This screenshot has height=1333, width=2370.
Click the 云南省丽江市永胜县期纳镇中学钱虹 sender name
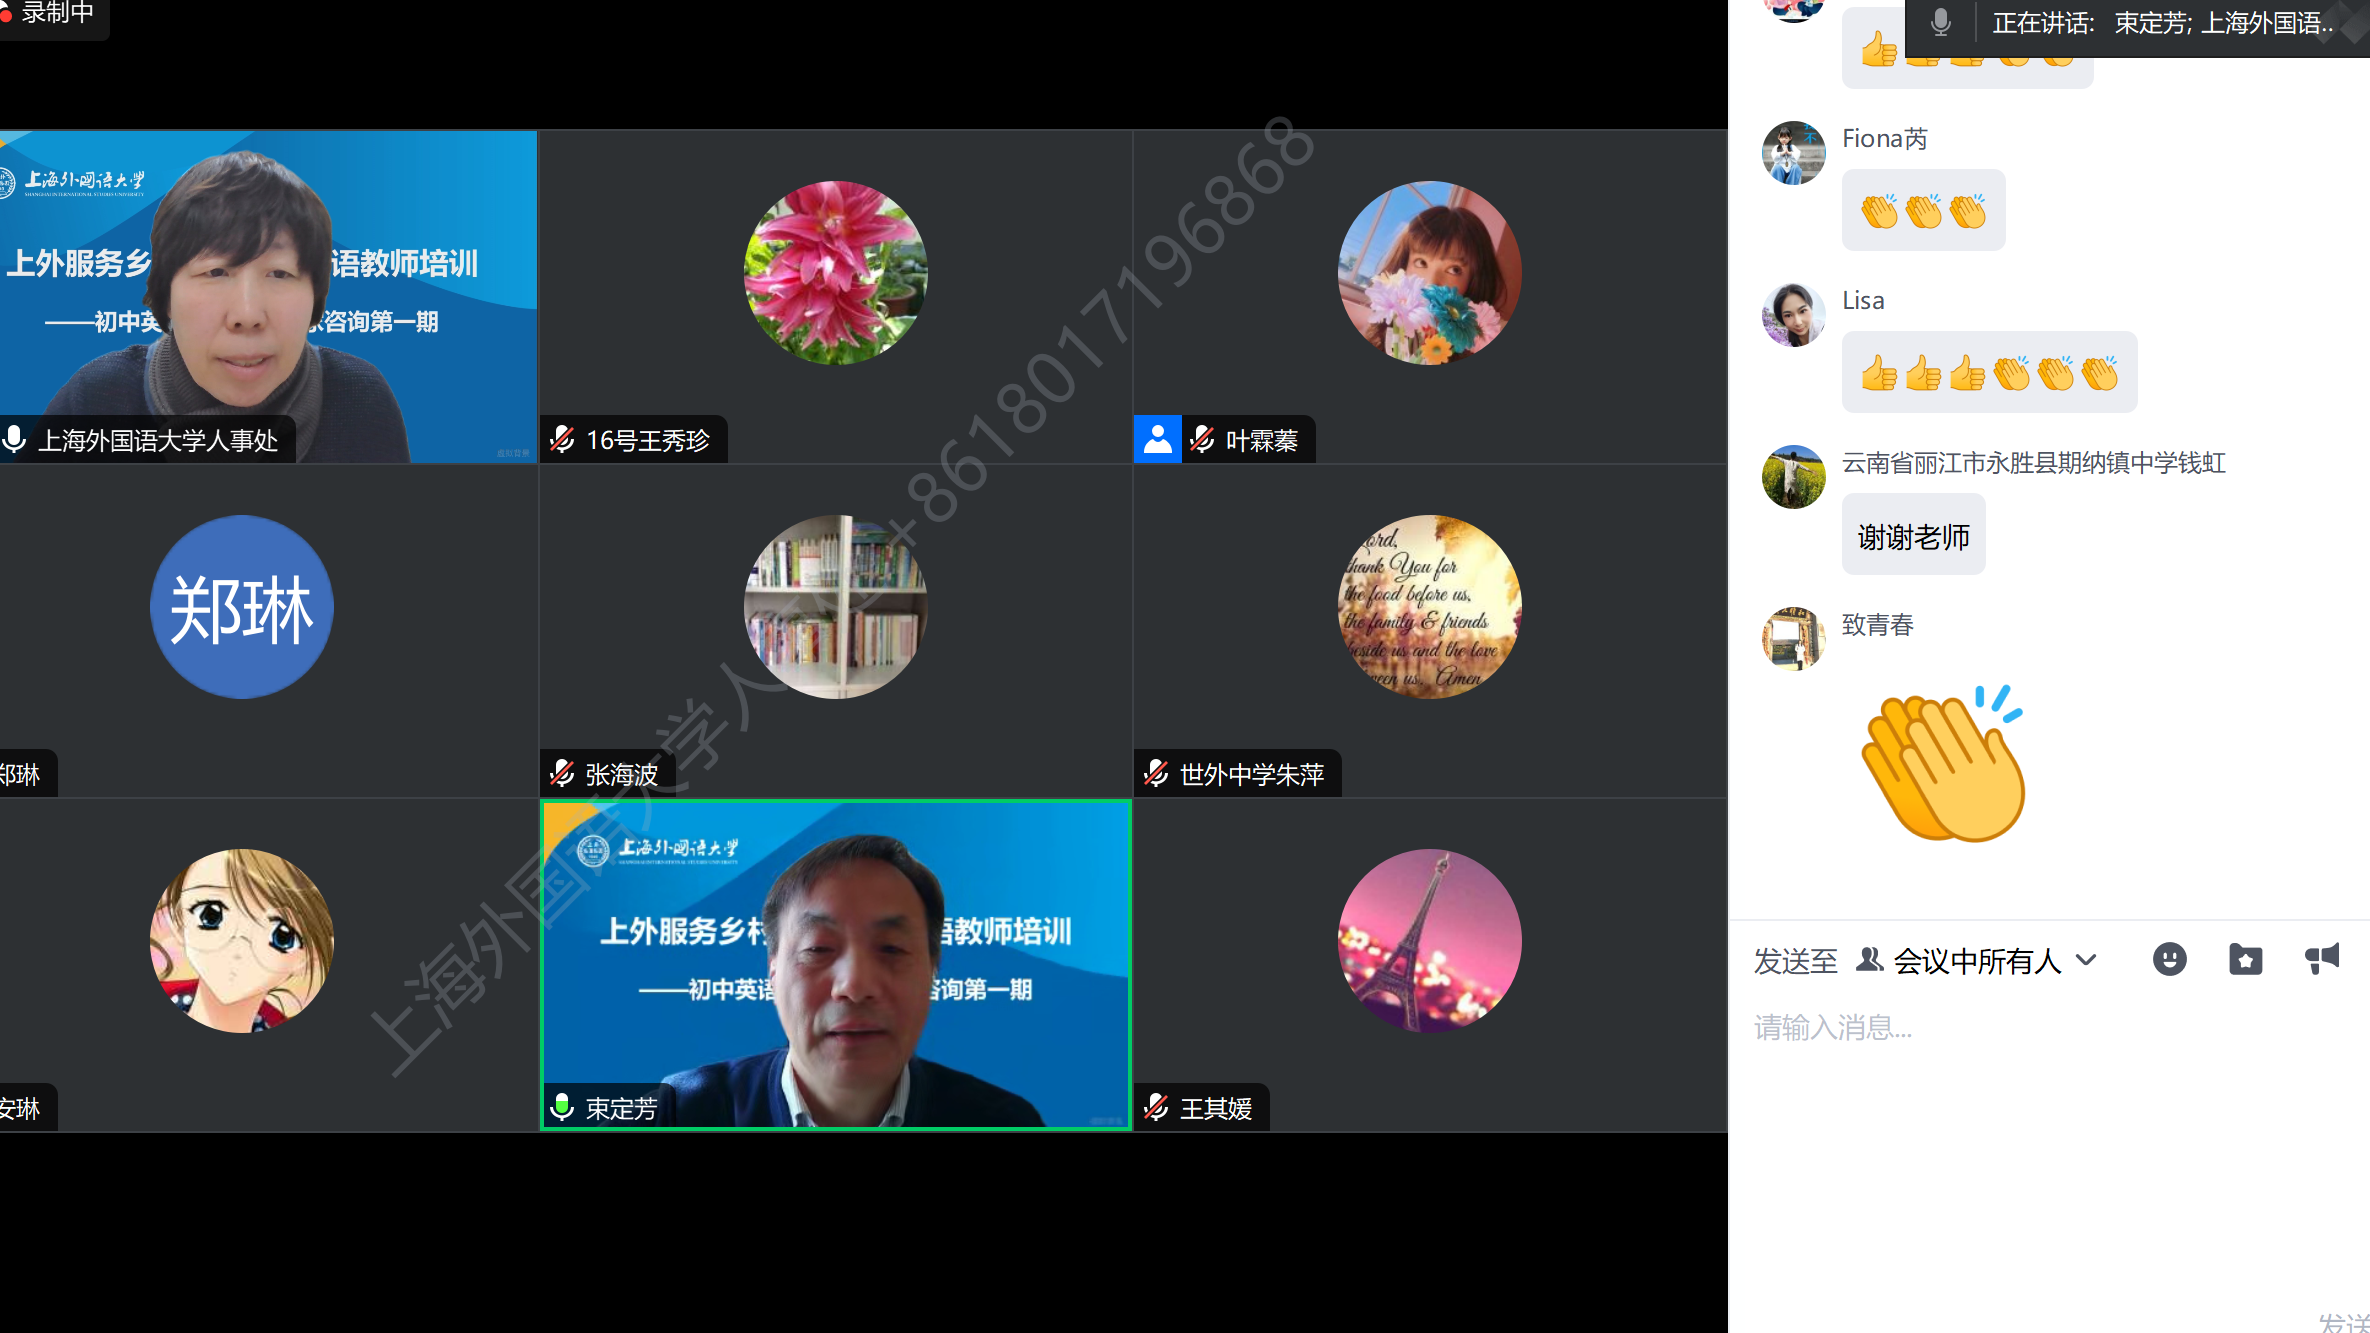[x=2033, y=463]
